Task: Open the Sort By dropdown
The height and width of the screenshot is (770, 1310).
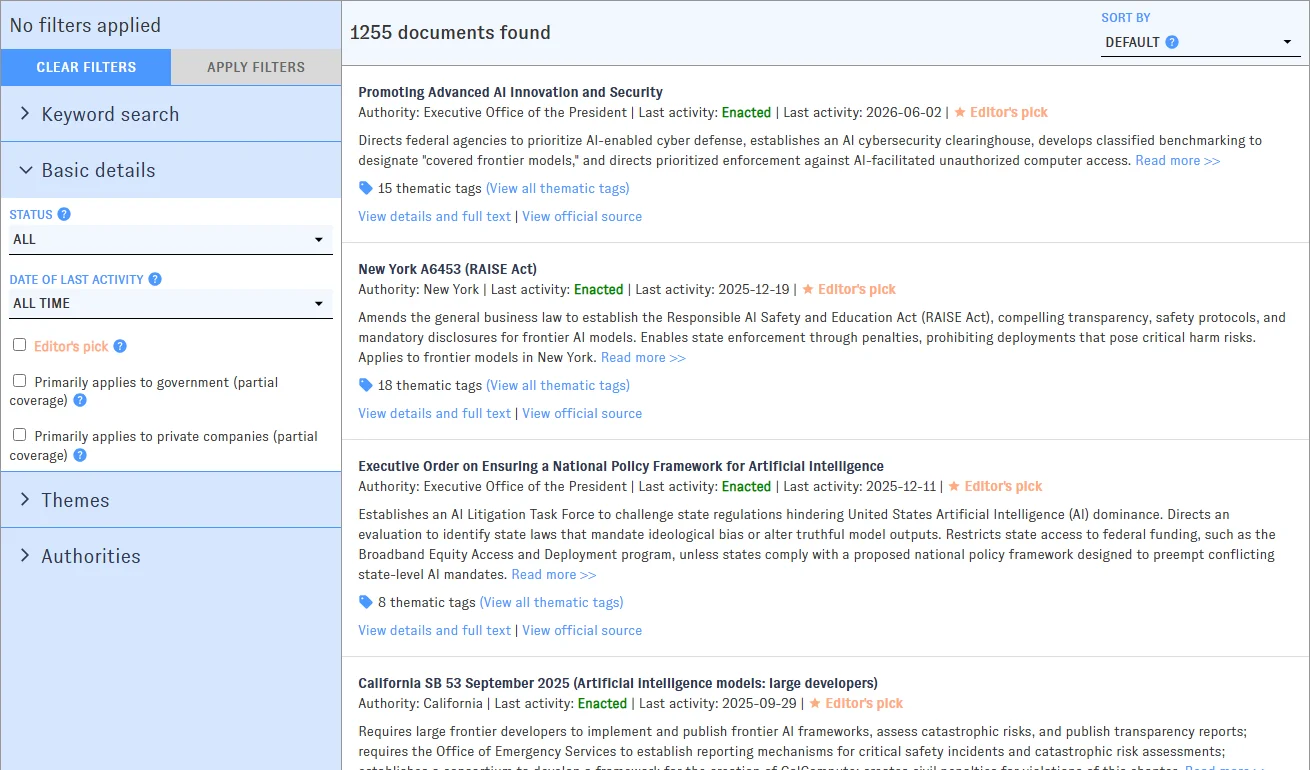Action: [1200, 42]
